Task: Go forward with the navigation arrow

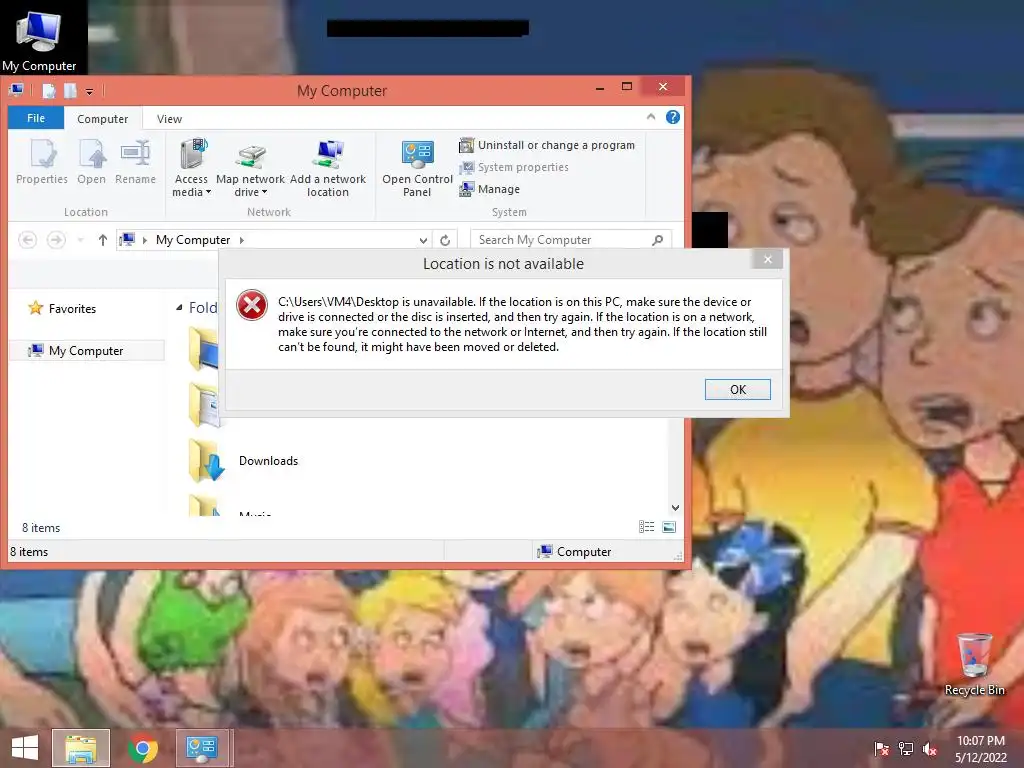Action: 56,240
